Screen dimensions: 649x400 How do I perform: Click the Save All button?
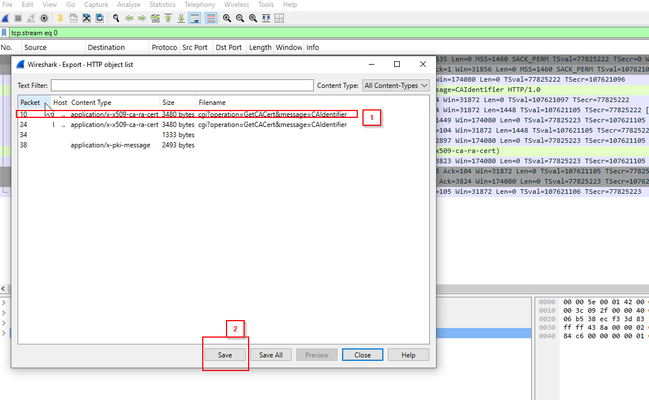[x=271, y=355]
